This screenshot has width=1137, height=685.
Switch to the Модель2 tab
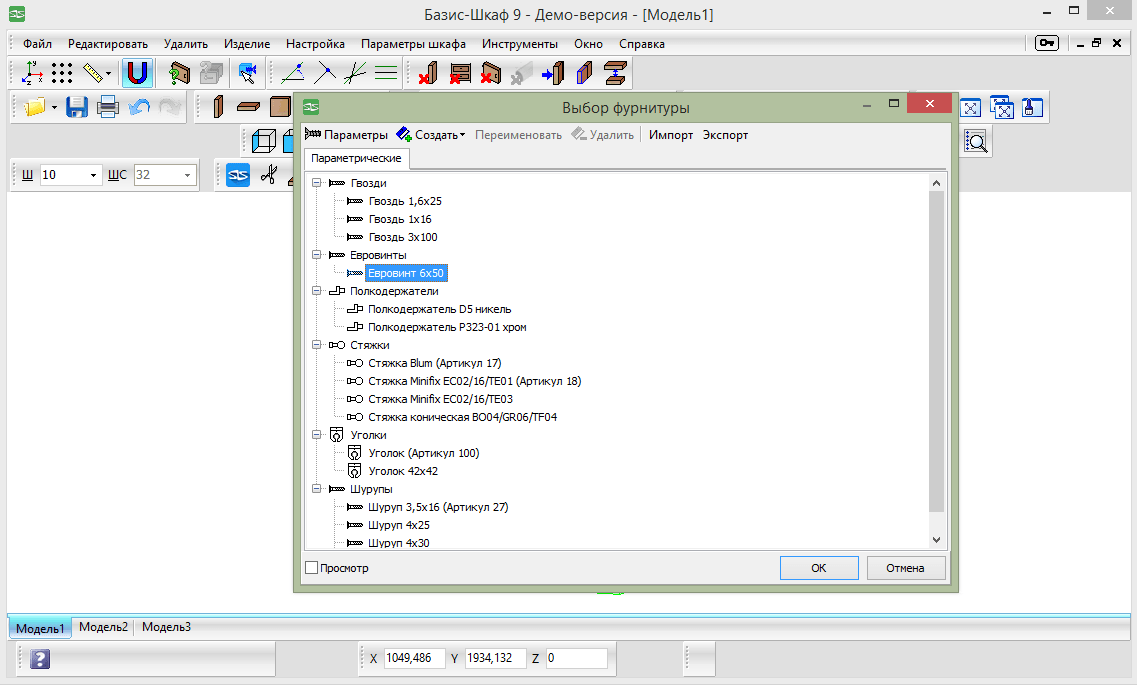[x=103, y=627]
